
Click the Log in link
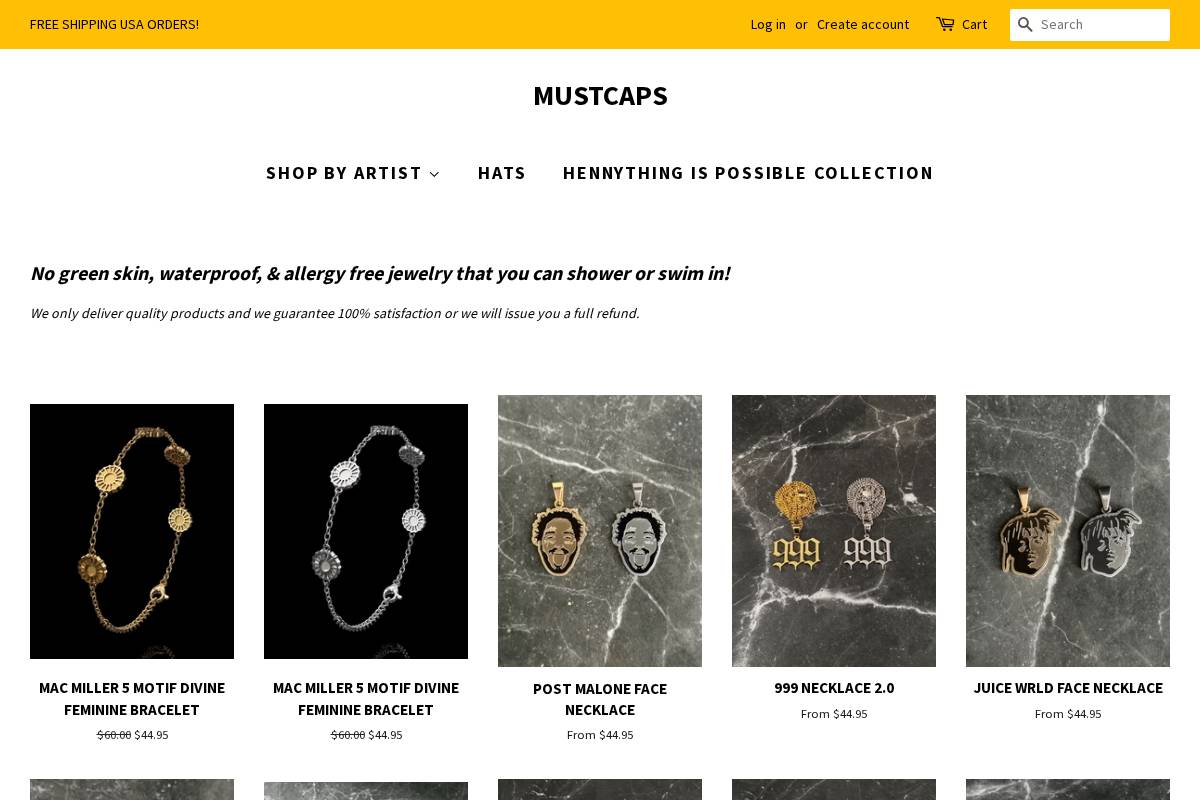pyautogui.click(x=768, y=24)
